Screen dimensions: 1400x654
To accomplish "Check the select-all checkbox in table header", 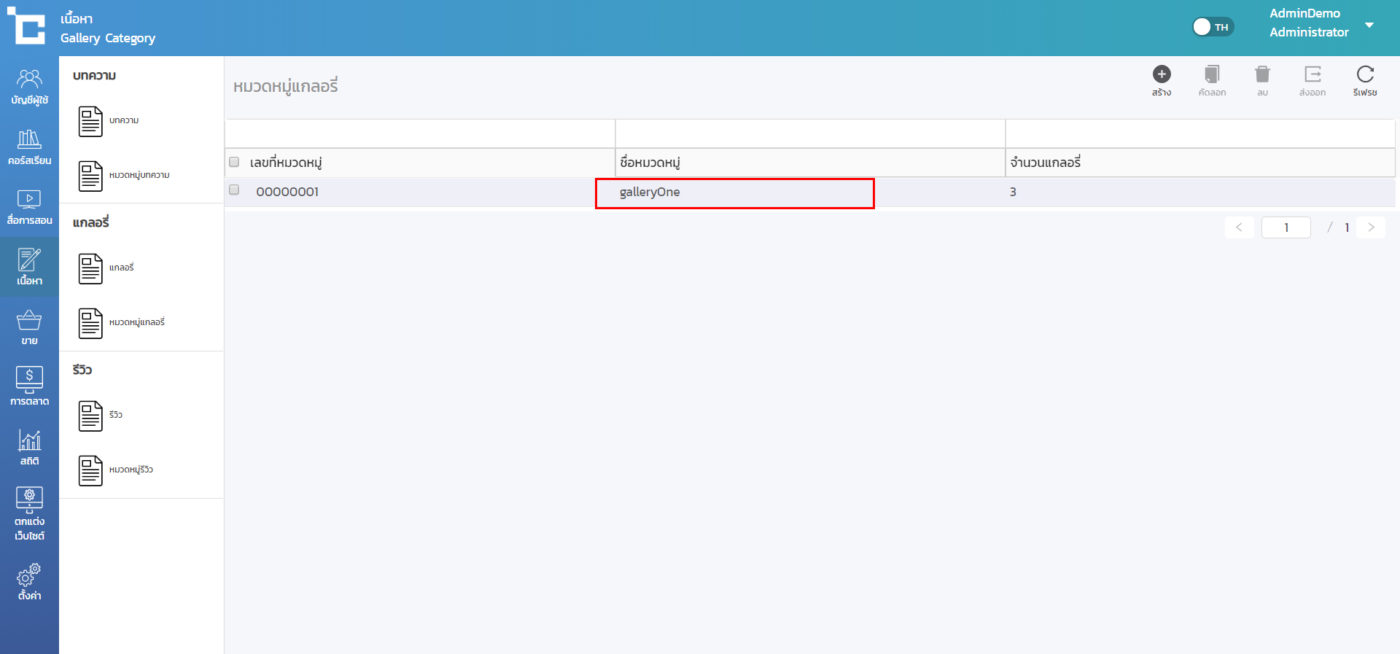I will click(234, 162).
